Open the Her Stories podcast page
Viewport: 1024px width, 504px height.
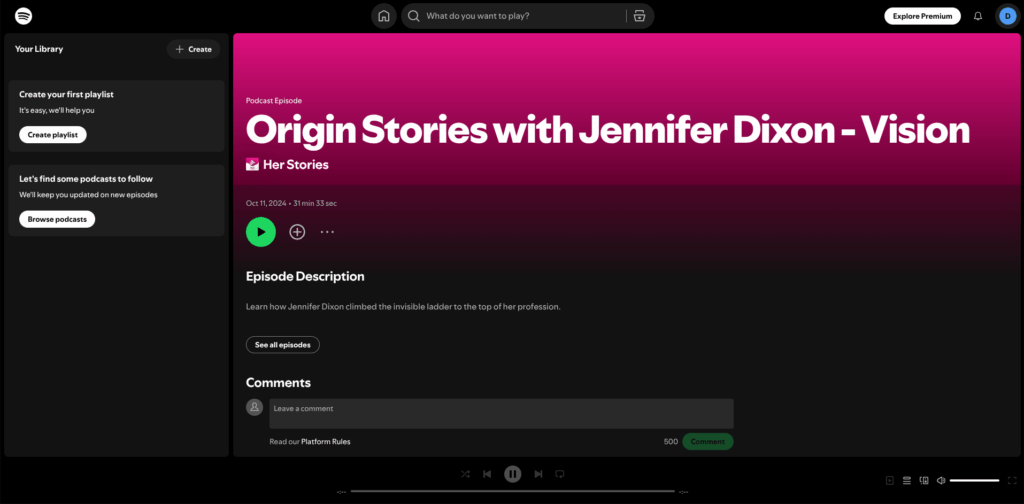pyautogui.click(x=294, y=164)
